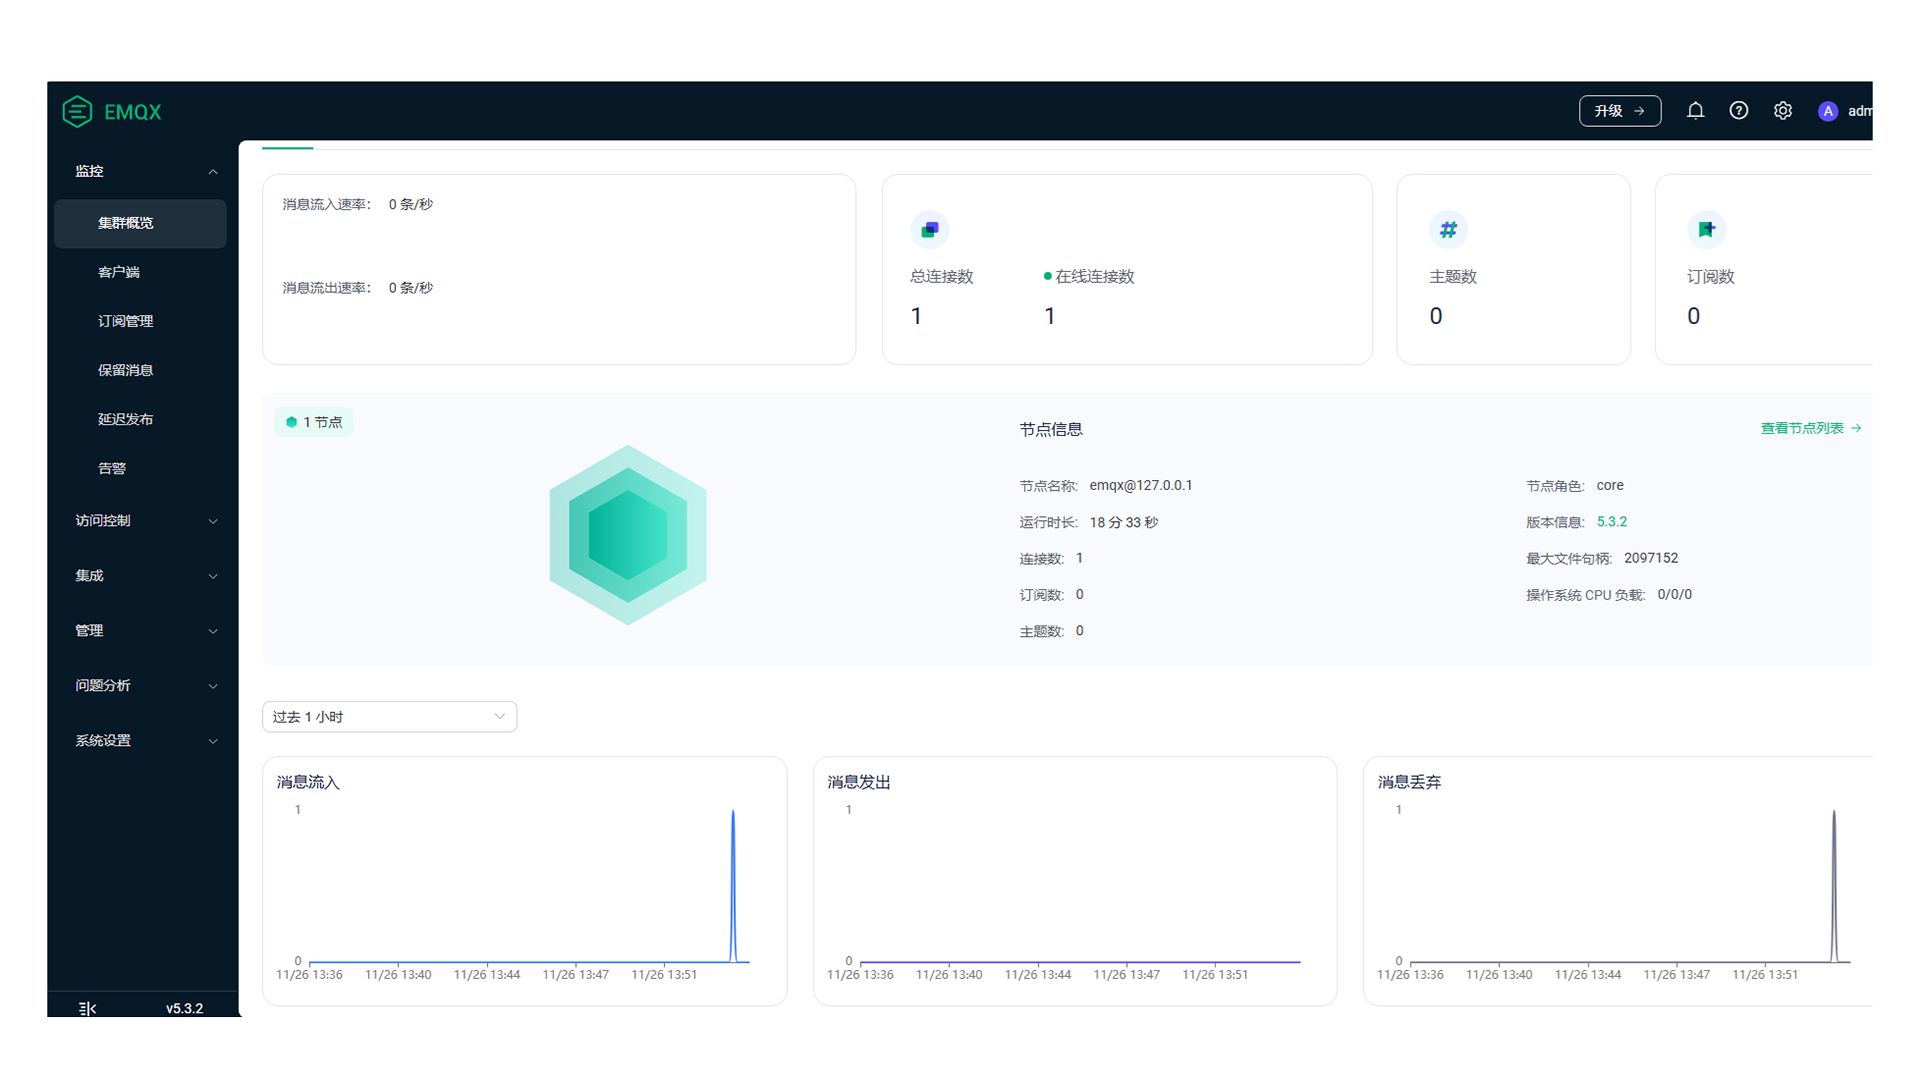Click v5.3.2 version label in sidebar footer
Viewport: 1920px width, 1080px height.
(x=184, y=1008)
